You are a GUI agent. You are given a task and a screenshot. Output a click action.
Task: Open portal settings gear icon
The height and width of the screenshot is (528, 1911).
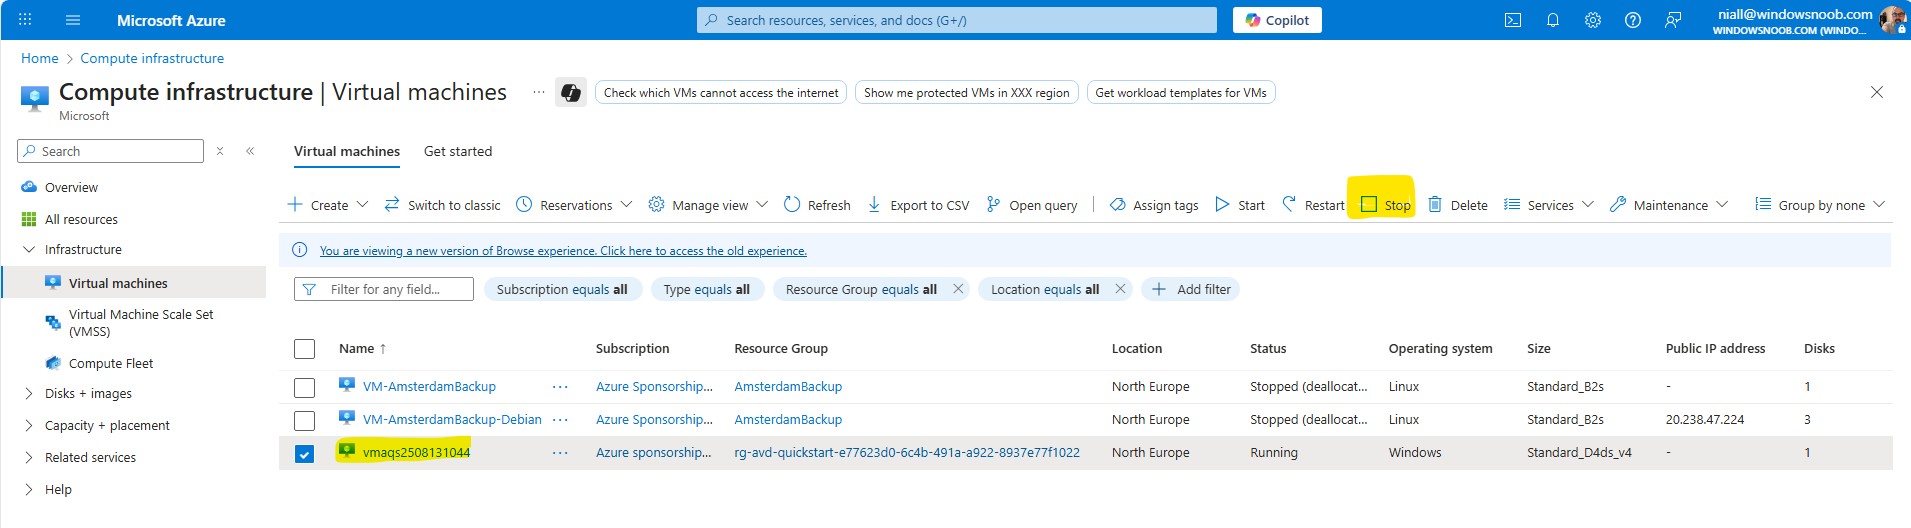(1593, 20)
